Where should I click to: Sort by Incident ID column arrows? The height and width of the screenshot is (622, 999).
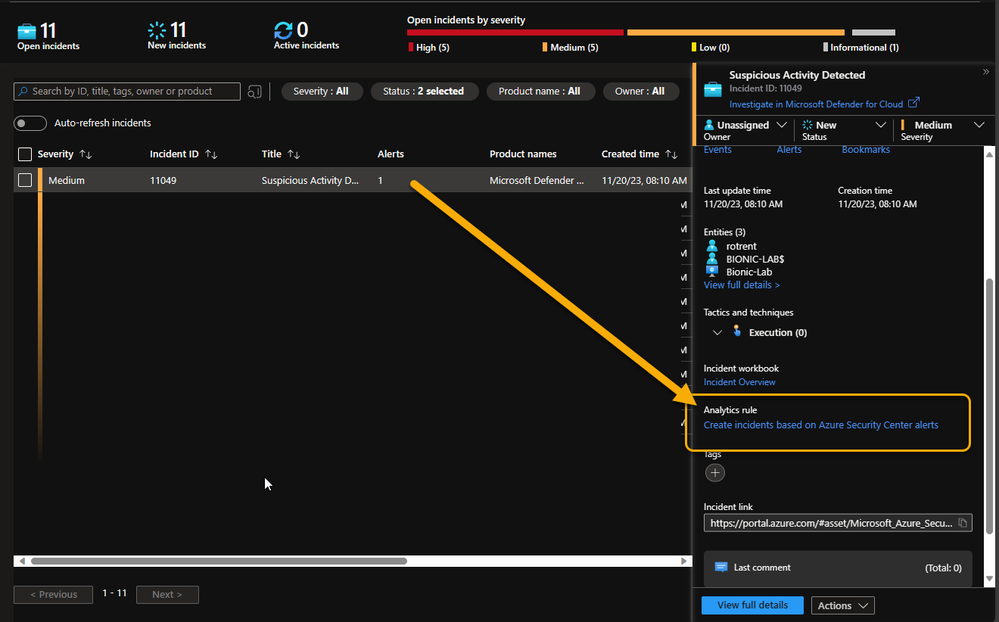211,154
